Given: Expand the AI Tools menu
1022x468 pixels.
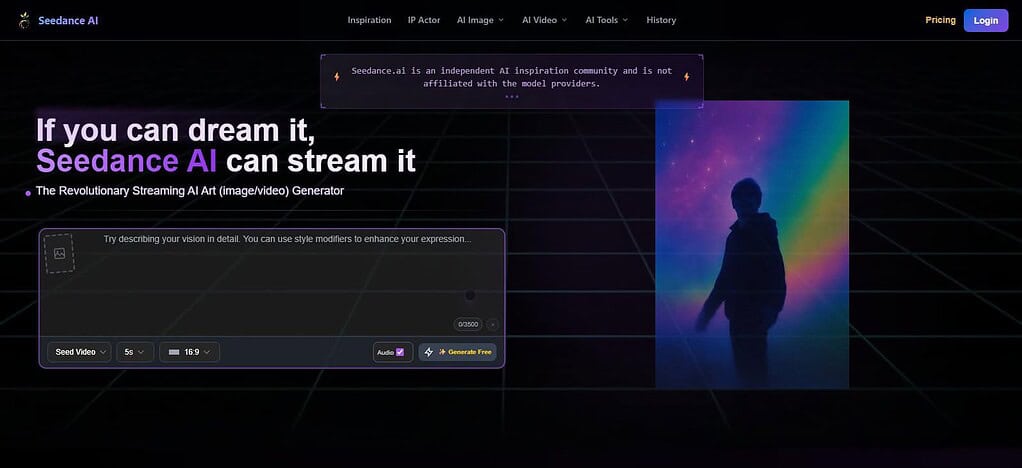Looking at the screenshot, I should click(607, 20).
